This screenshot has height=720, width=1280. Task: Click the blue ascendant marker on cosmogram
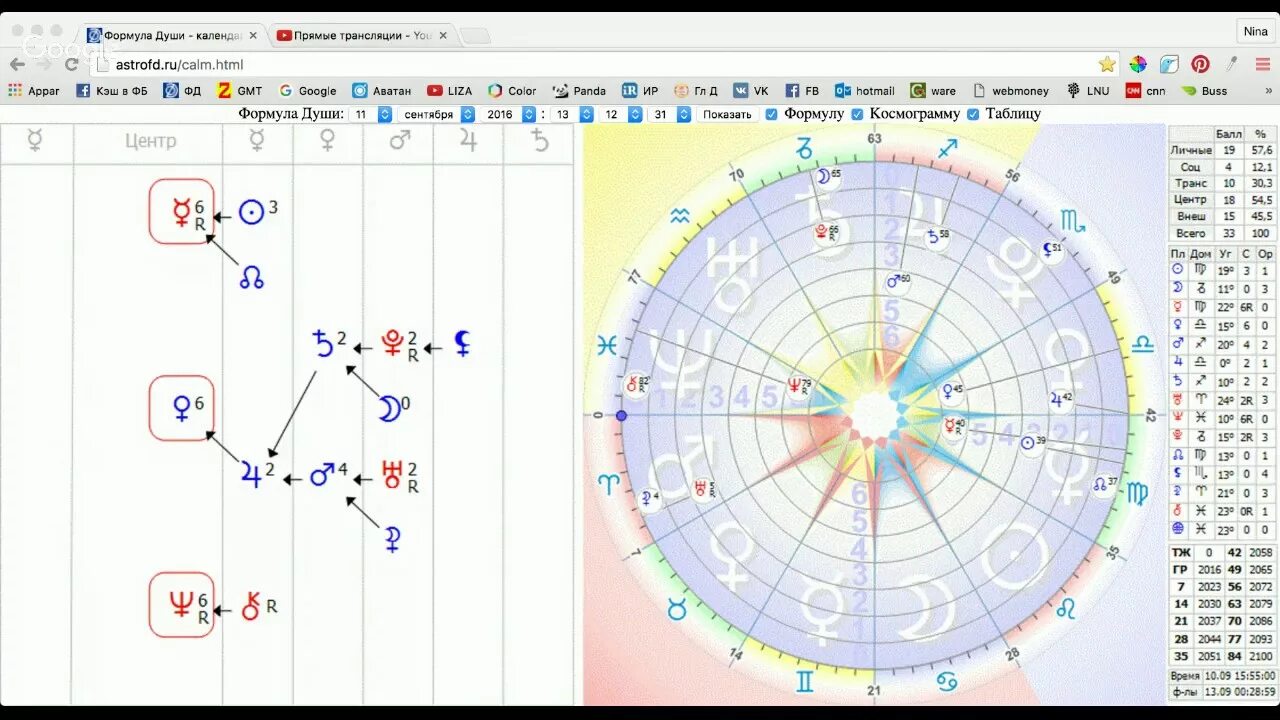(621, 415)
